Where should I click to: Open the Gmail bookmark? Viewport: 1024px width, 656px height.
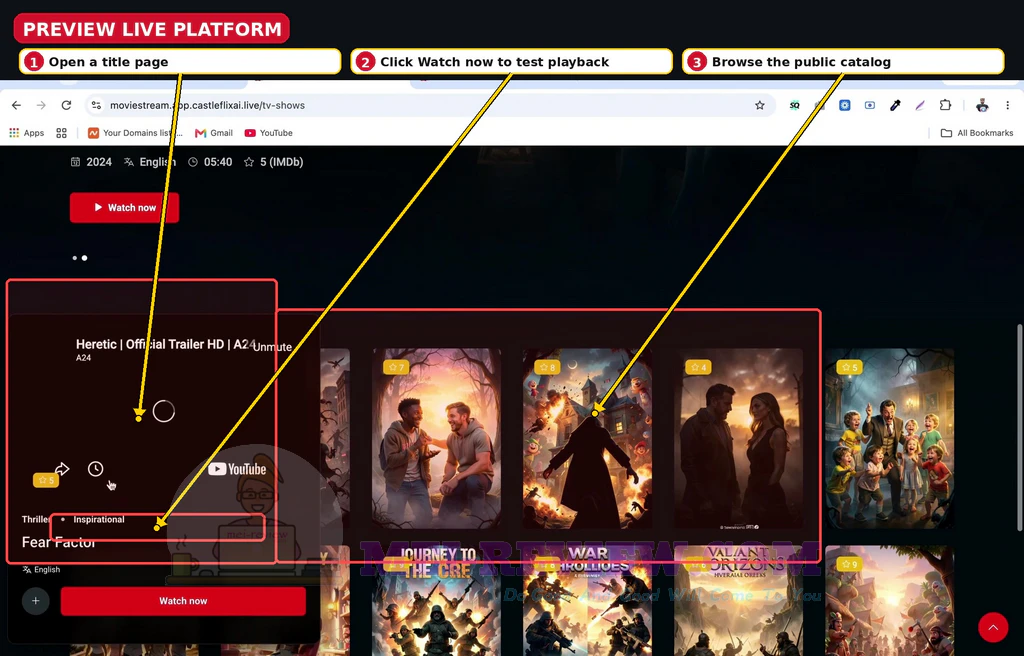(214, 133)
